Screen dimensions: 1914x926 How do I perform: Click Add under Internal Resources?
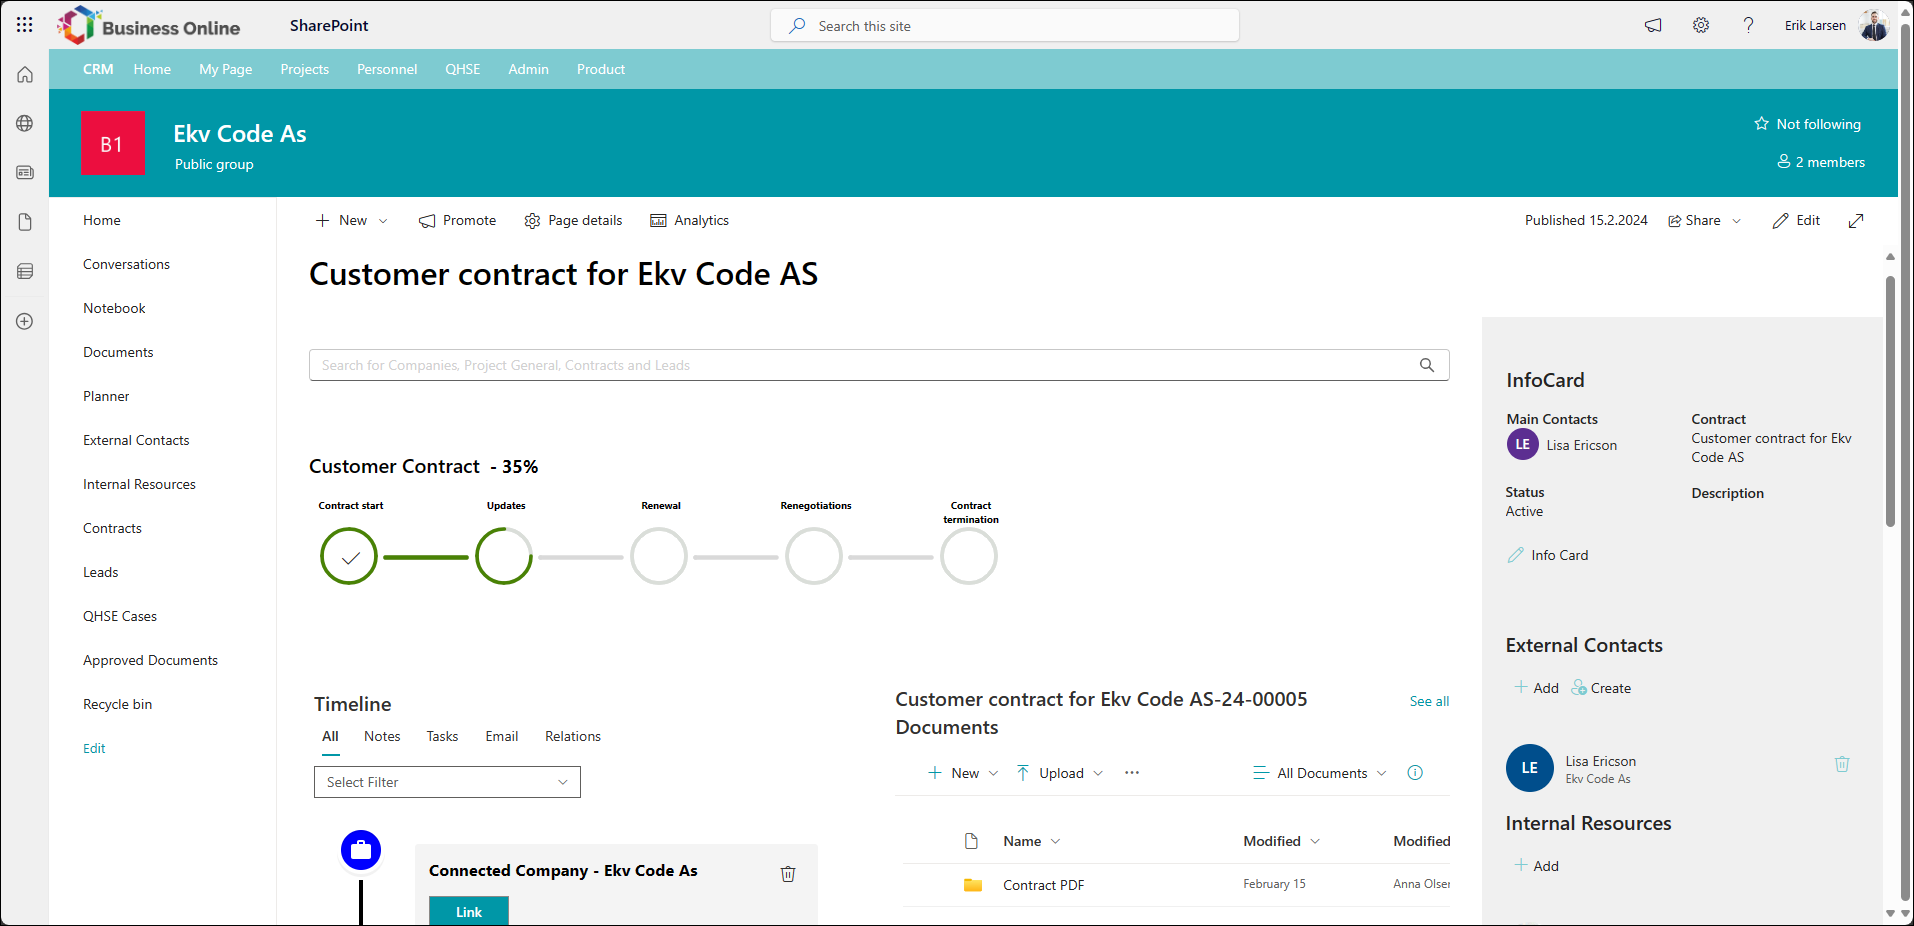[x=1537, y=866]
